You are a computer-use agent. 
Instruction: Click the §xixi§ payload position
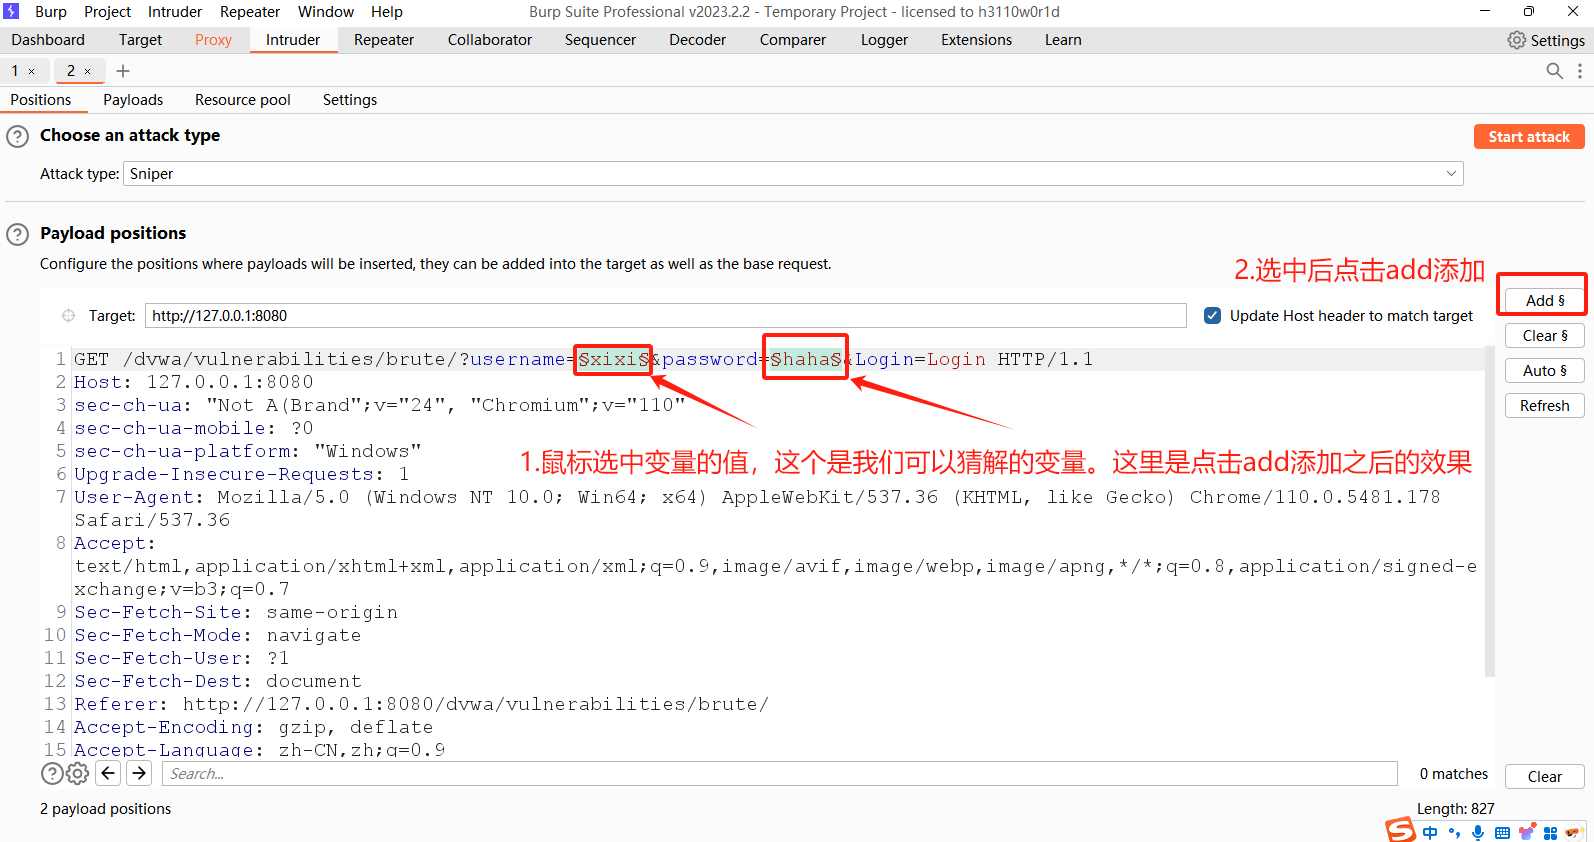tap(614, 360)
